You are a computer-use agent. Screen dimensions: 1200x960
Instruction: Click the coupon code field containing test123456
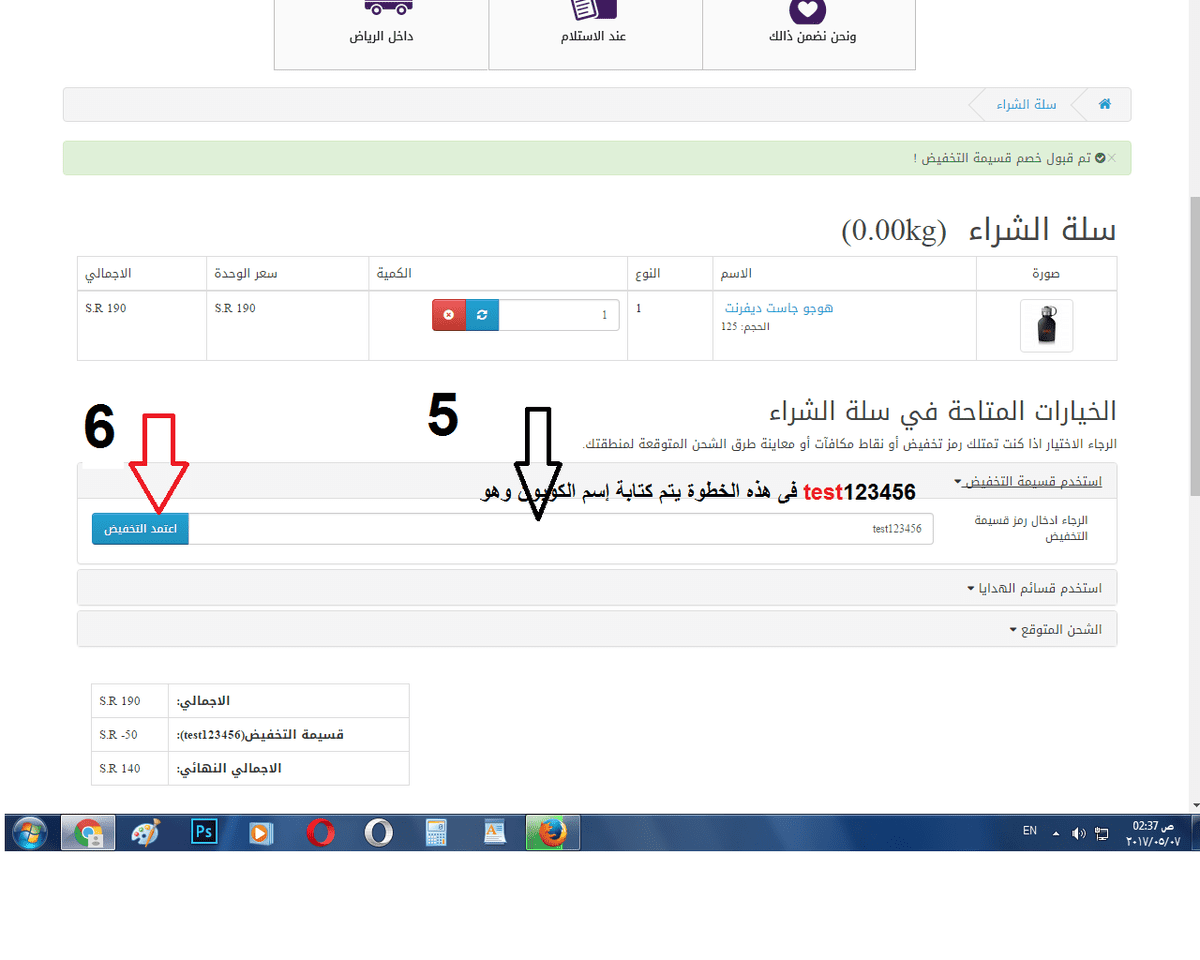pos(560,529)
